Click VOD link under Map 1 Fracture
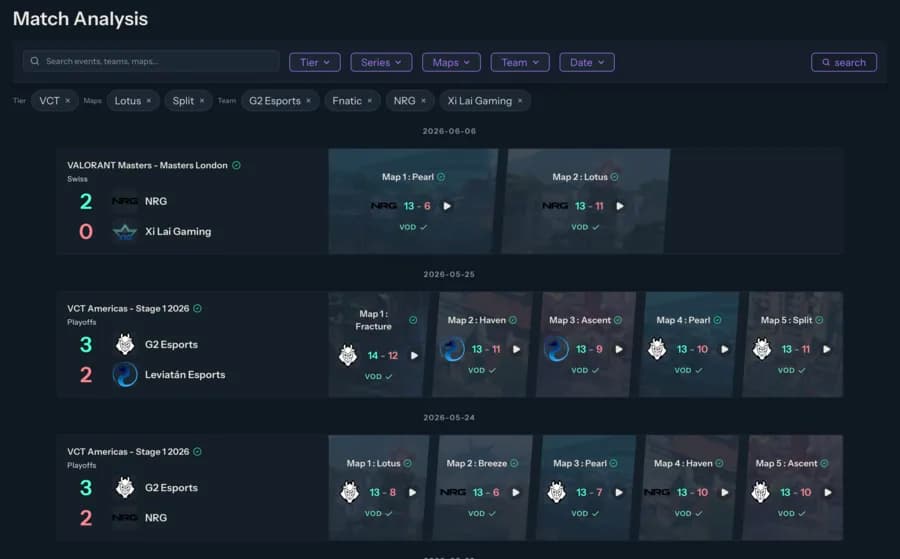Image resolution: width=900 pixels, height=559 pixels. [x=378, y=377]
